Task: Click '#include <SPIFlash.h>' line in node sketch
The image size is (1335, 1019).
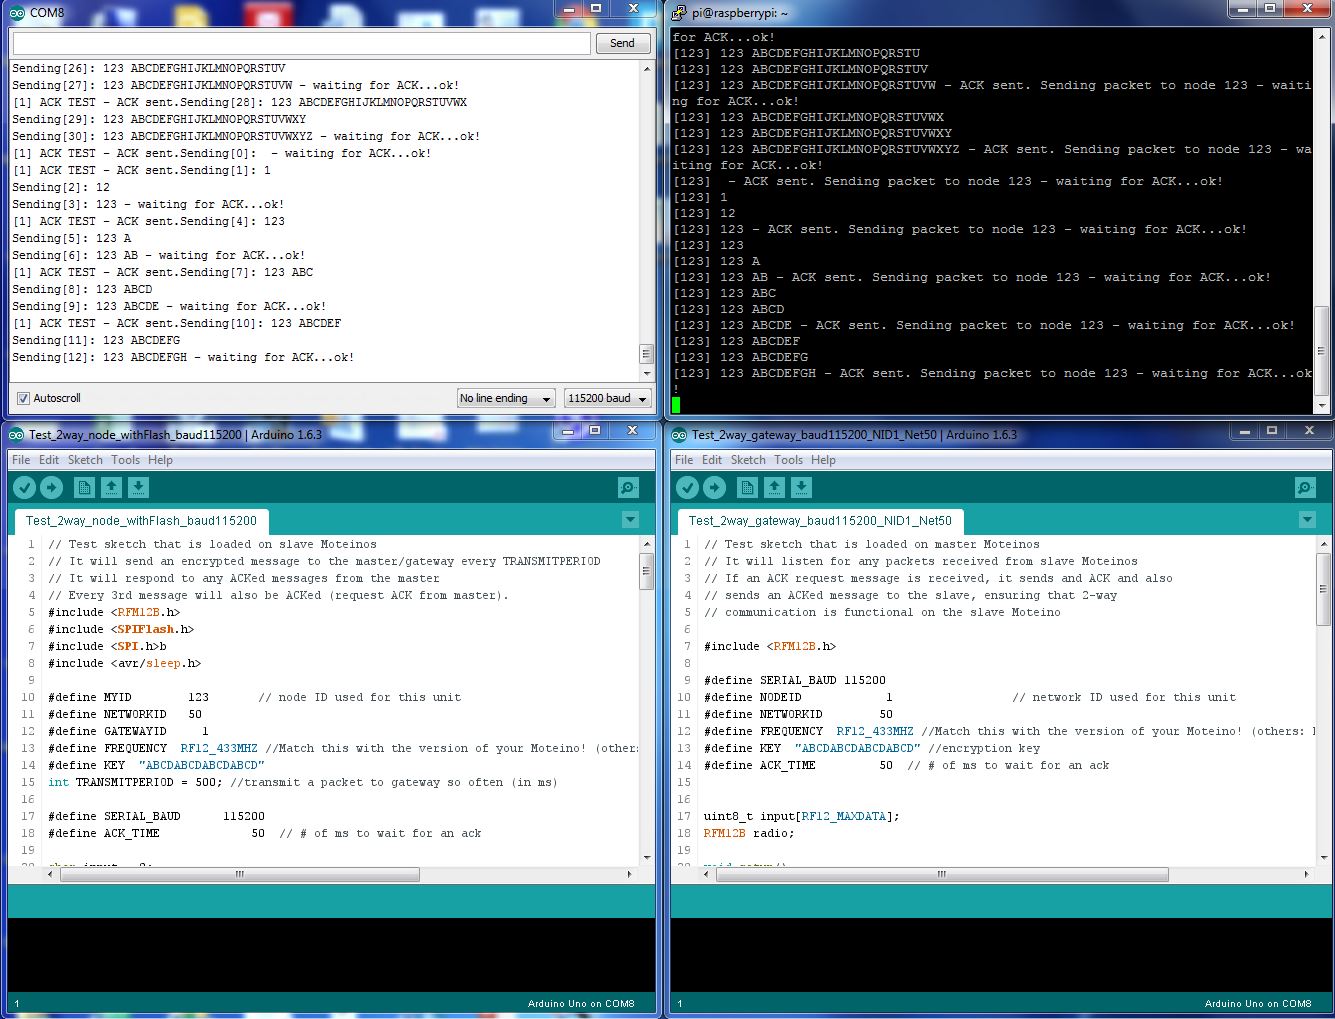Action: pyautogui.click(x=121, y=629)
